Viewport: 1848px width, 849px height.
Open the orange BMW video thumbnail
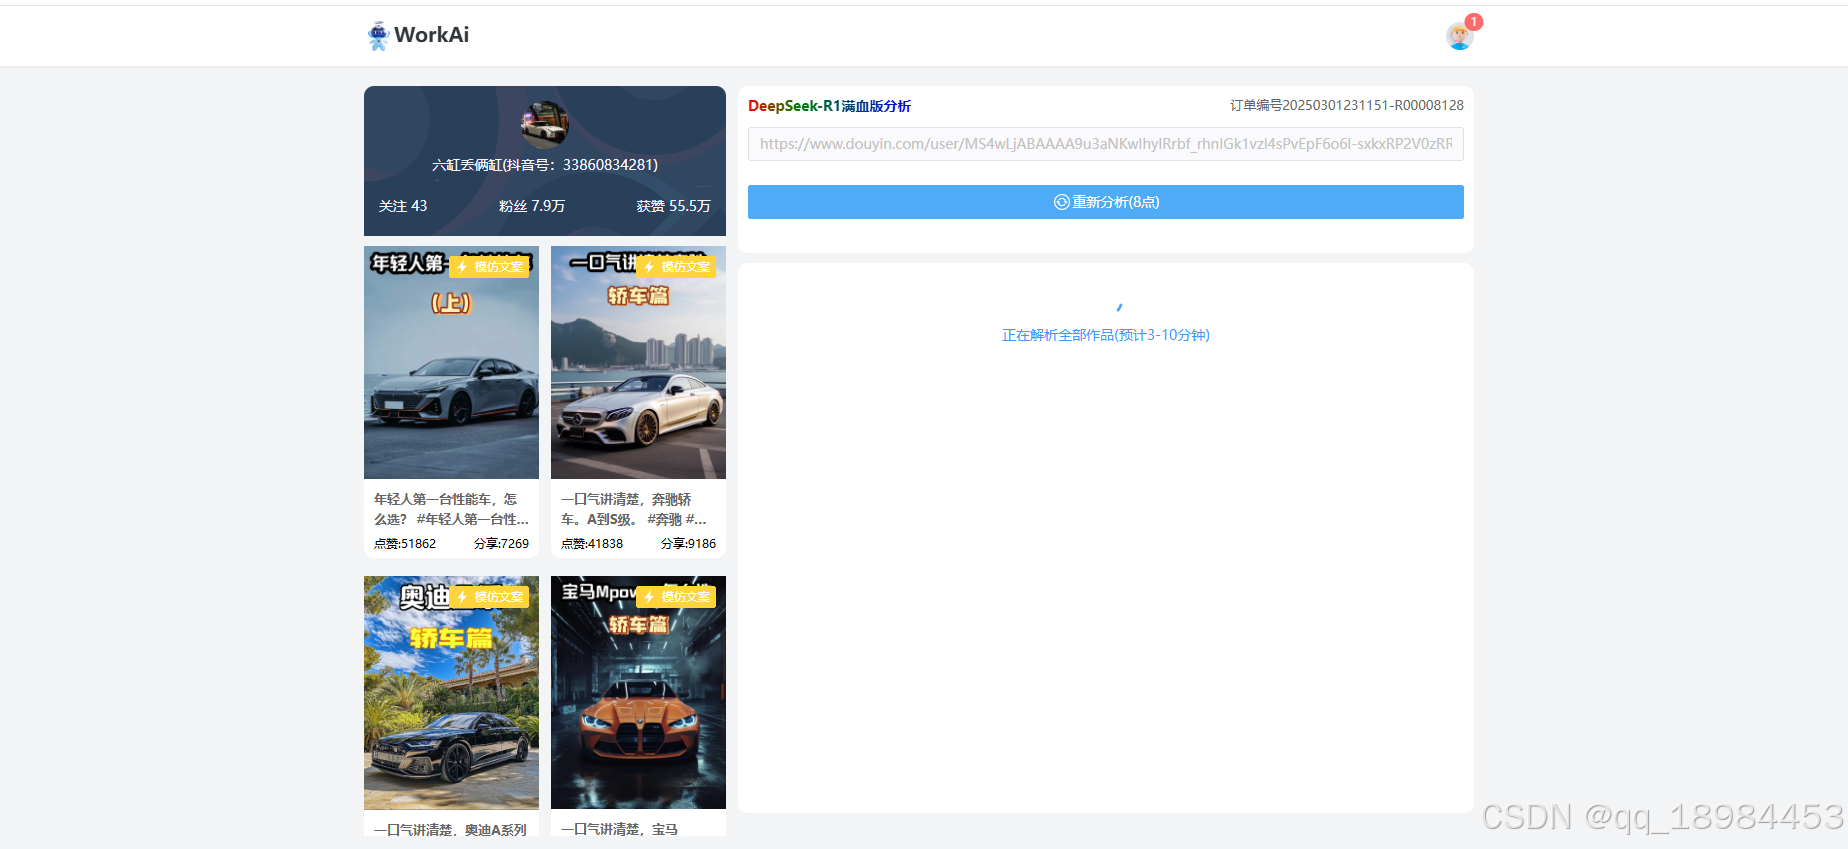[x=638, y=692]
